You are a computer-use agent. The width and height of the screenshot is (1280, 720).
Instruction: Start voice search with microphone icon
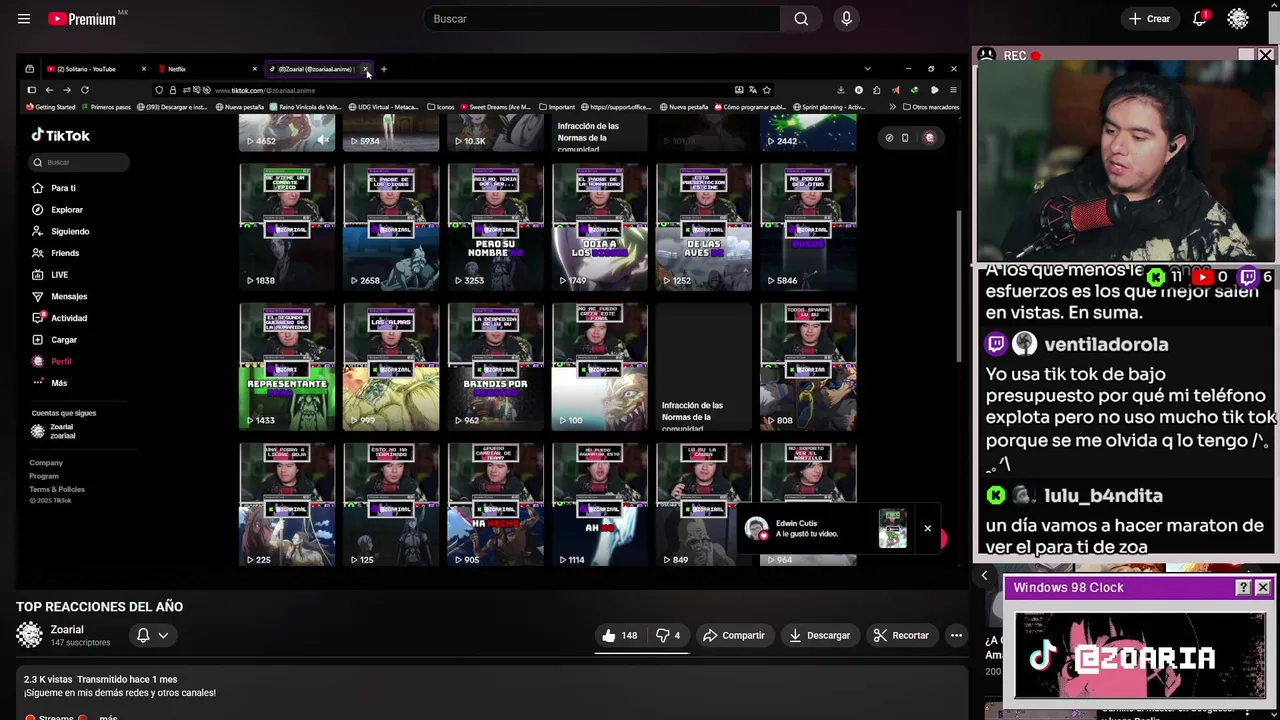pos(846,19)
